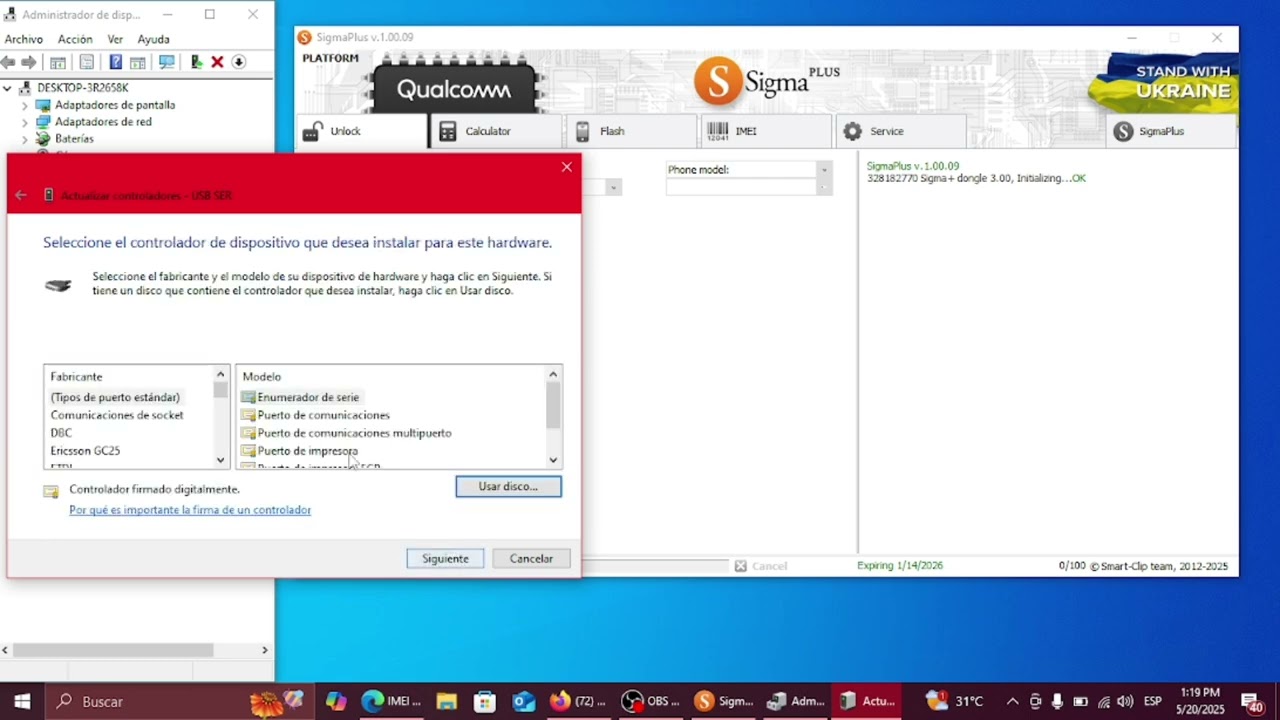
Task: Open the Archivo menu
Action: [24, 39]
